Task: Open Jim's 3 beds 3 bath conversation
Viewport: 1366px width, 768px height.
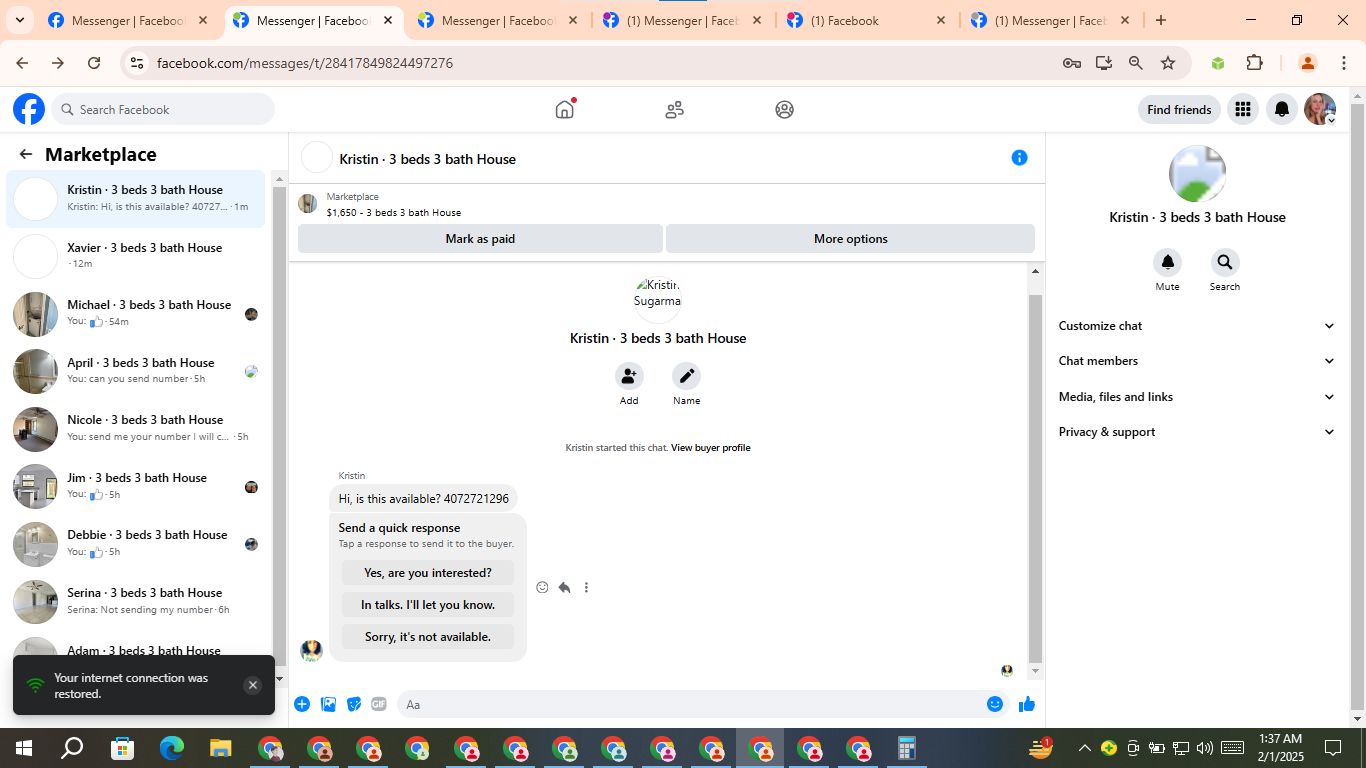Action: (136, 486)
